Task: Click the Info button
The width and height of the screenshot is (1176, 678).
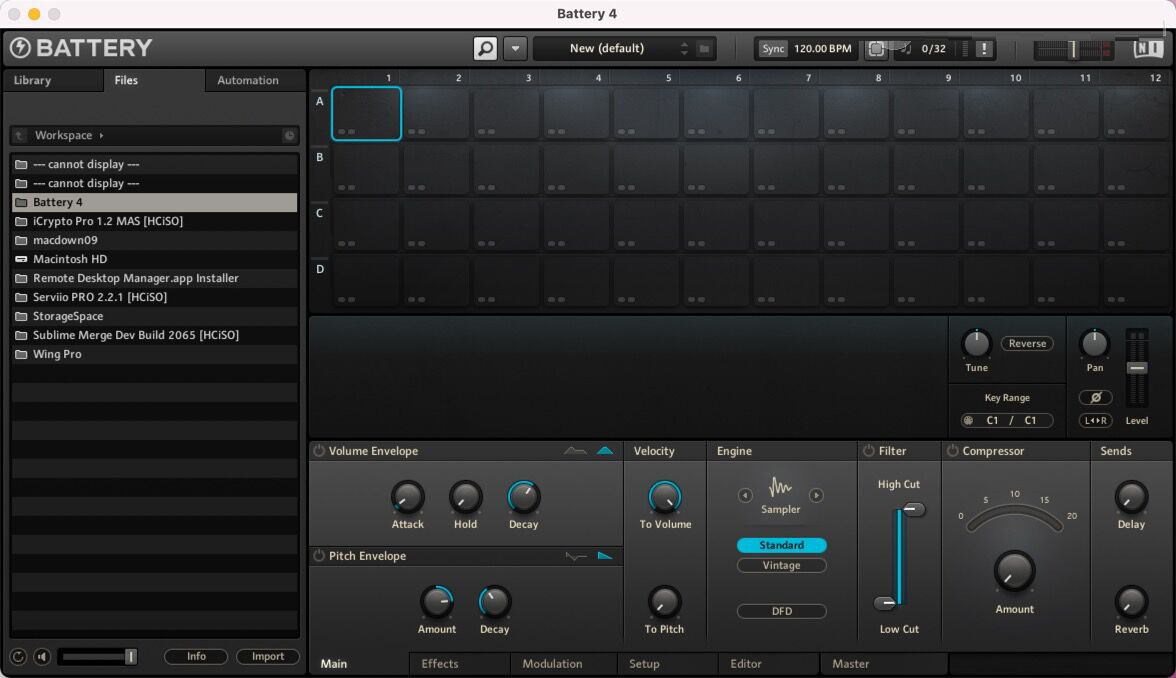Action: (x=196, y=656)
